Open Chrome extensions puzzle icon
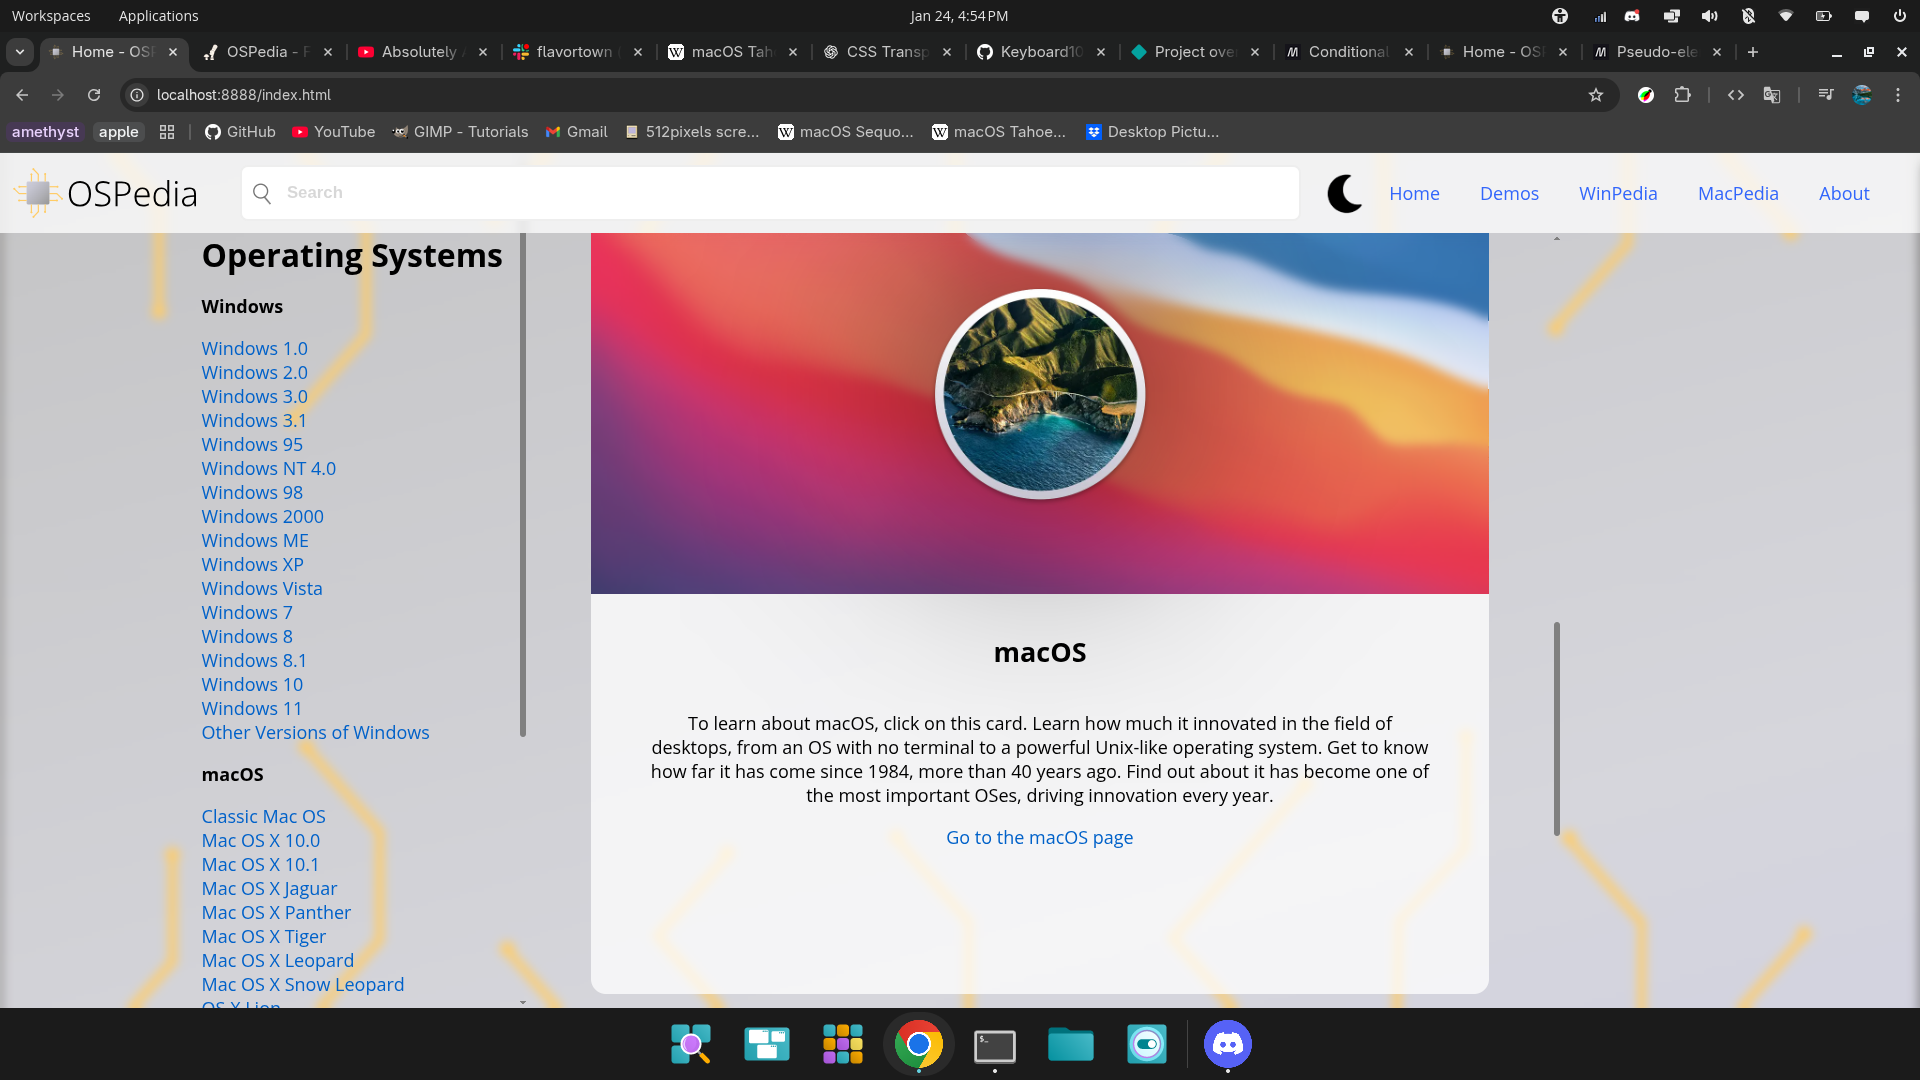The image size is (1920, 1080). pos(1683,95)
